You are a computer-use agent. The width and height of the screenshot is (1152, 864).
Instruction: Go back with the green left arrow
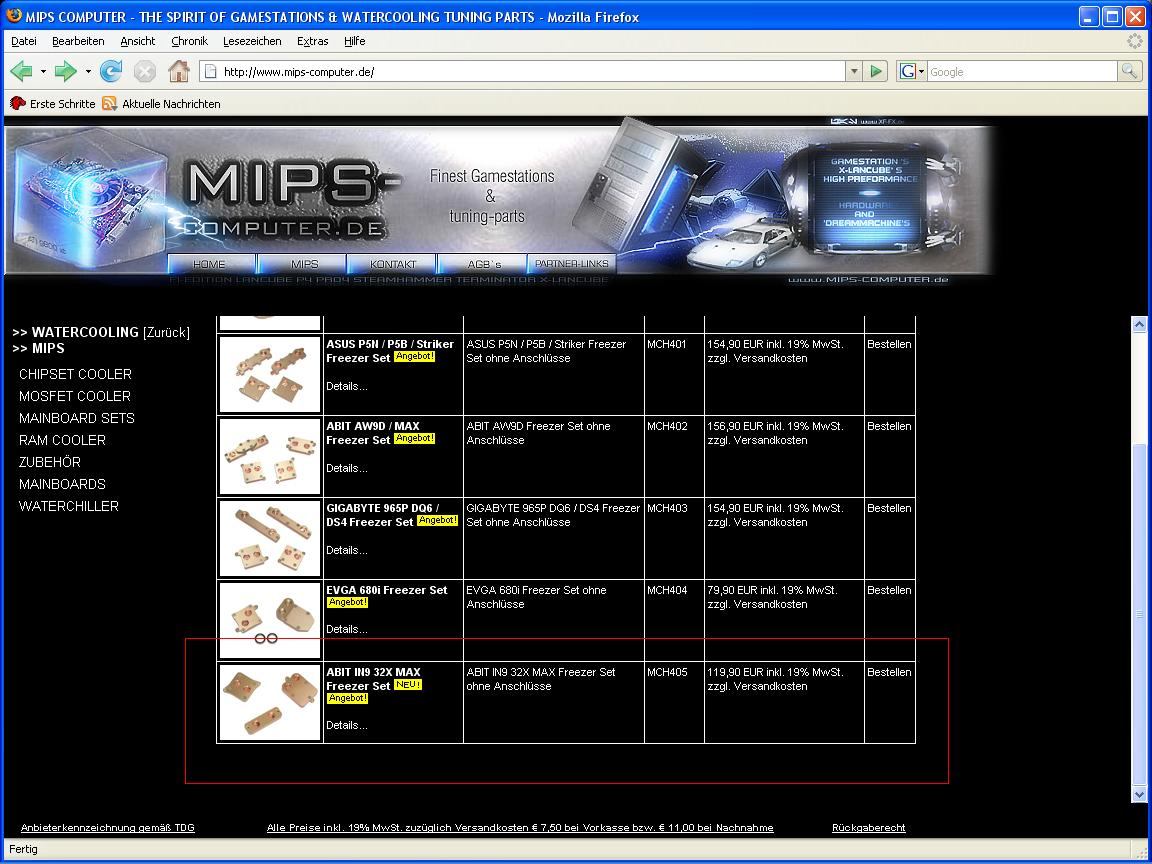pos(22,71)
